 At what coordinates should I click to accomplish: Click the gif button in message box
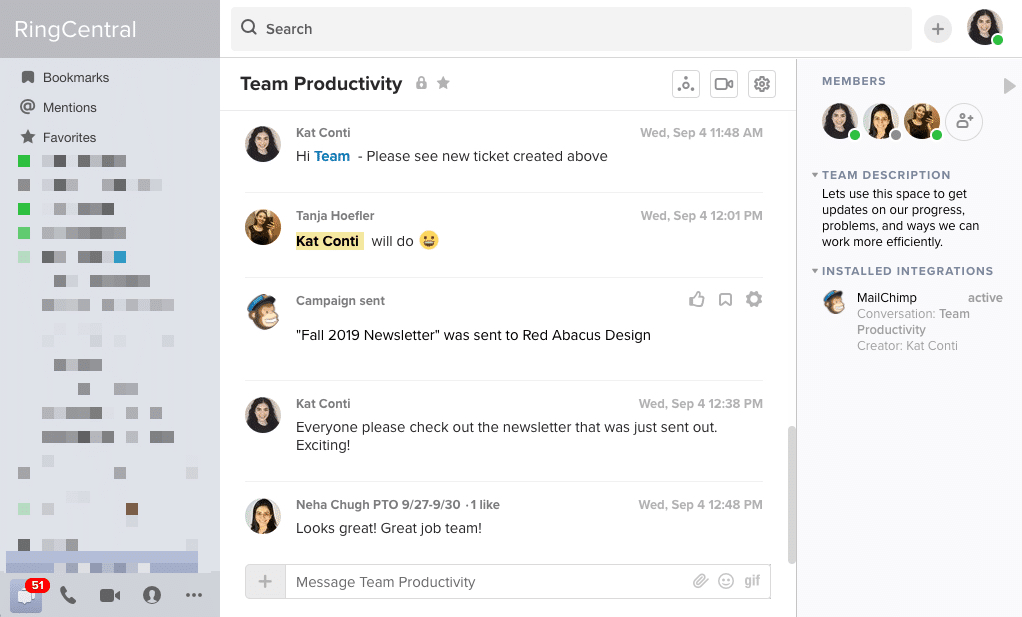752,581
